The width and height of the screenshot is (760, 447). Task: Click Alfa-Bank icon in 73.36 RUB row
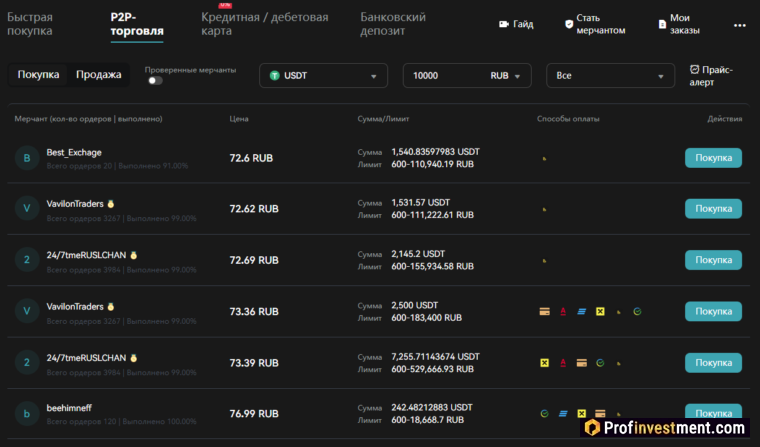[563, 312]
